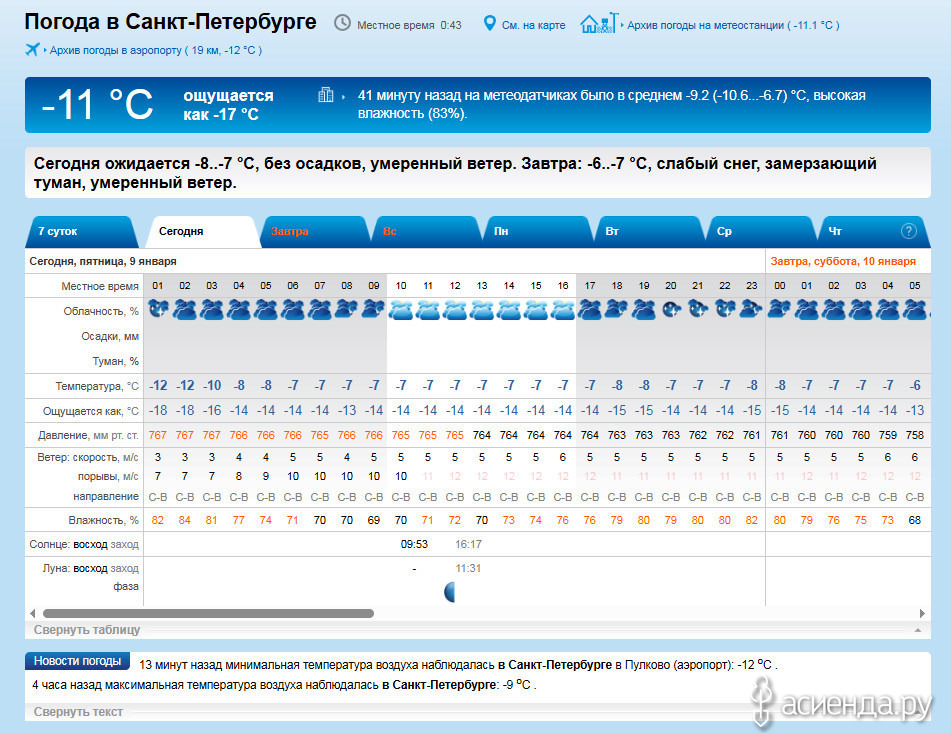The image size is (951, 733).
Task: Click the moon phase icon
Action: [450, 592]
